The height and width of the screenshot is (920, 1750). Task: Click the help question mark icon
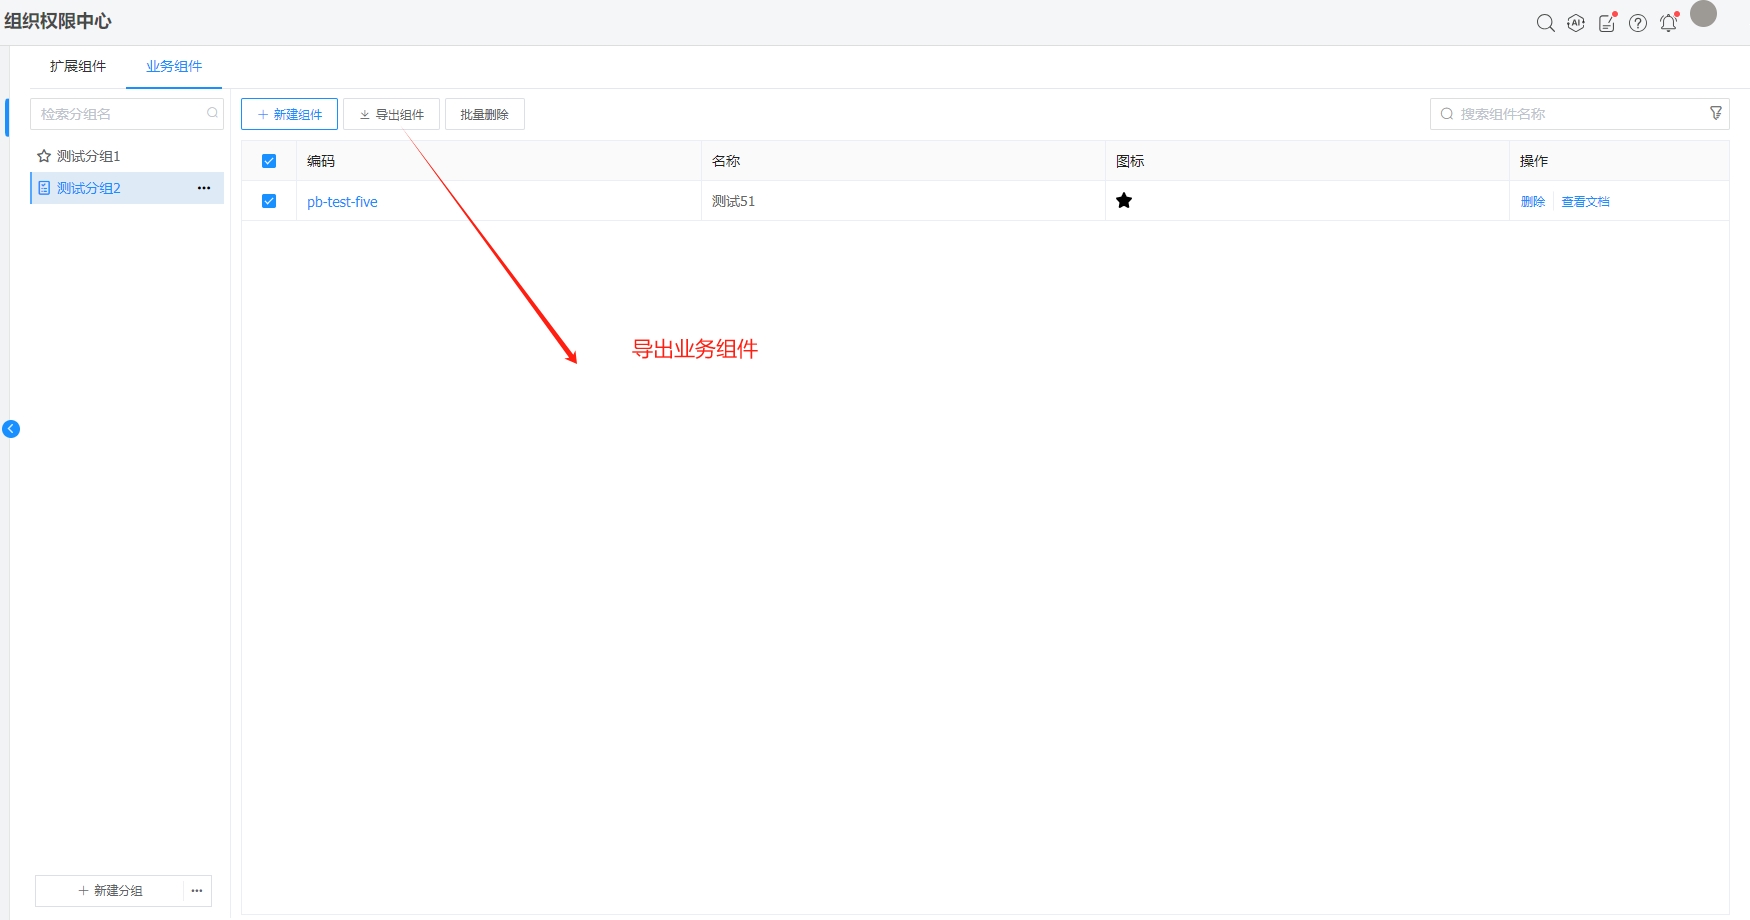tap(1638, 23)
